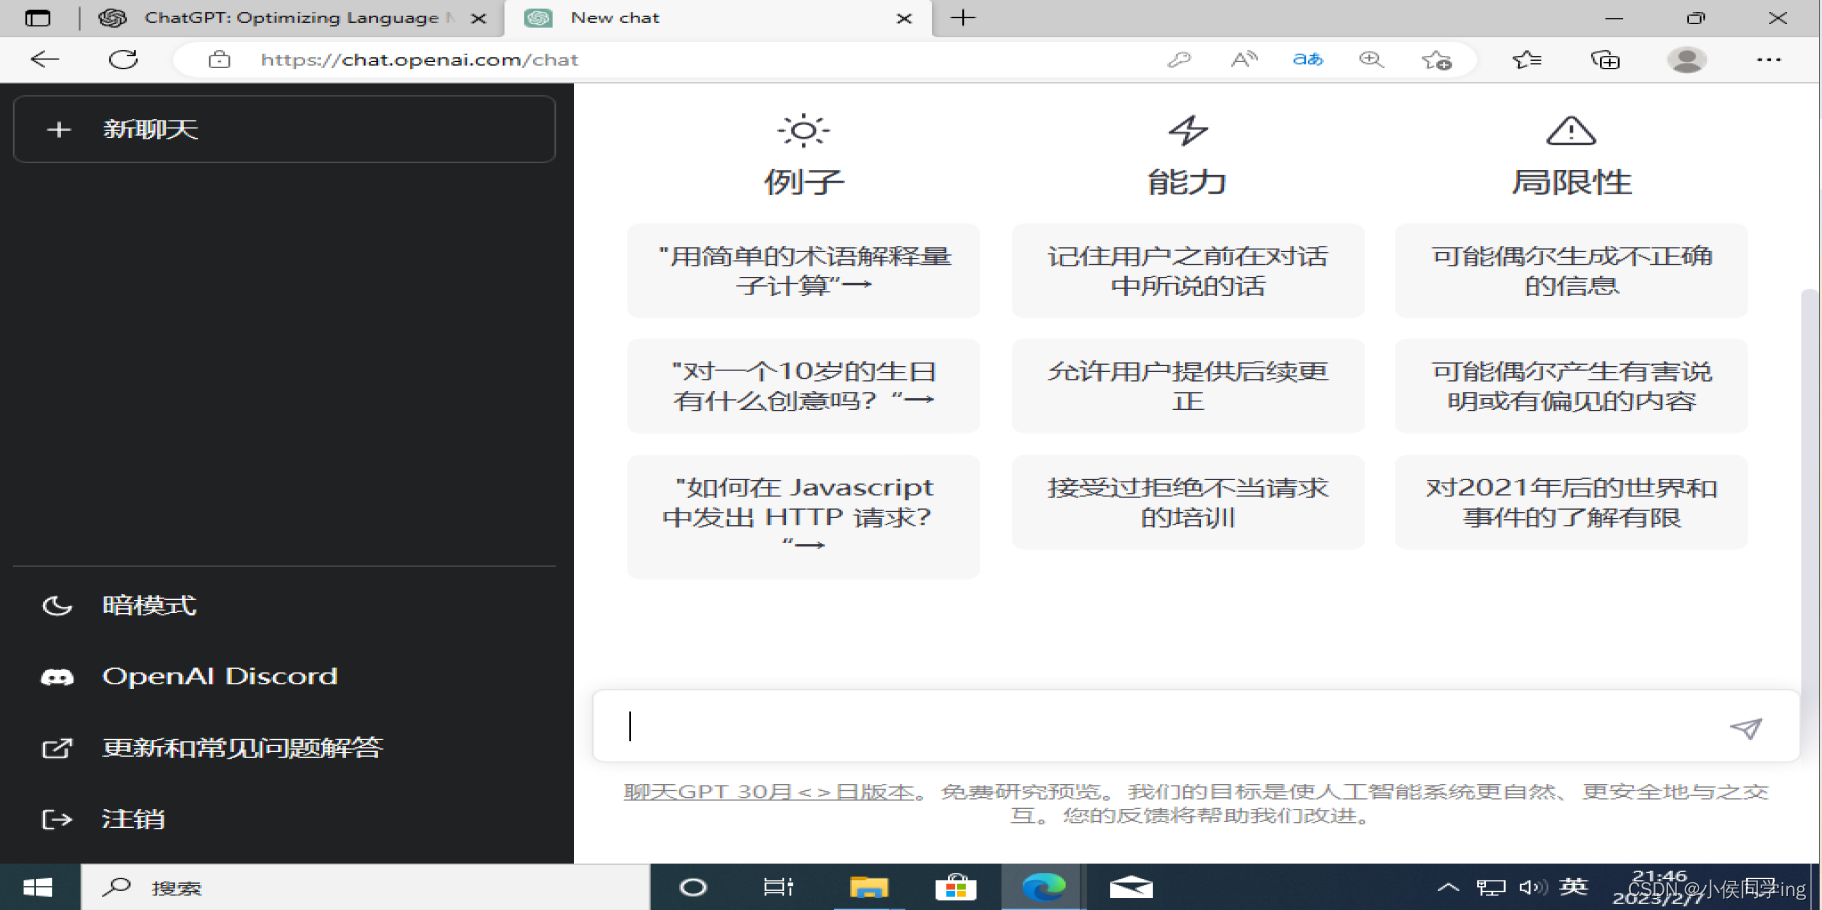Activate Read aloud in address bar
1822x910 pixels.
coord(1243,60)
